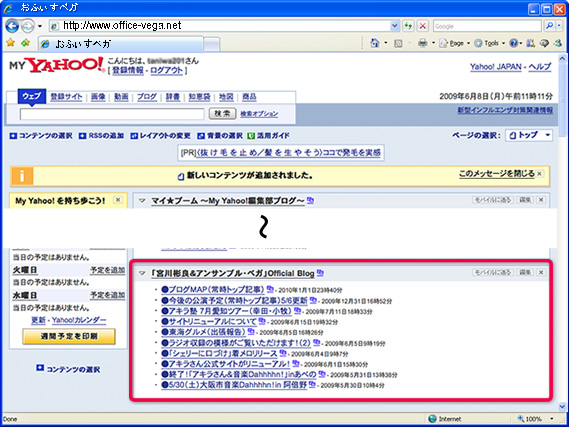Click 予定を追加 for 火曜日
This screenshot has width=569, height=427.
[x=108, y=270]
